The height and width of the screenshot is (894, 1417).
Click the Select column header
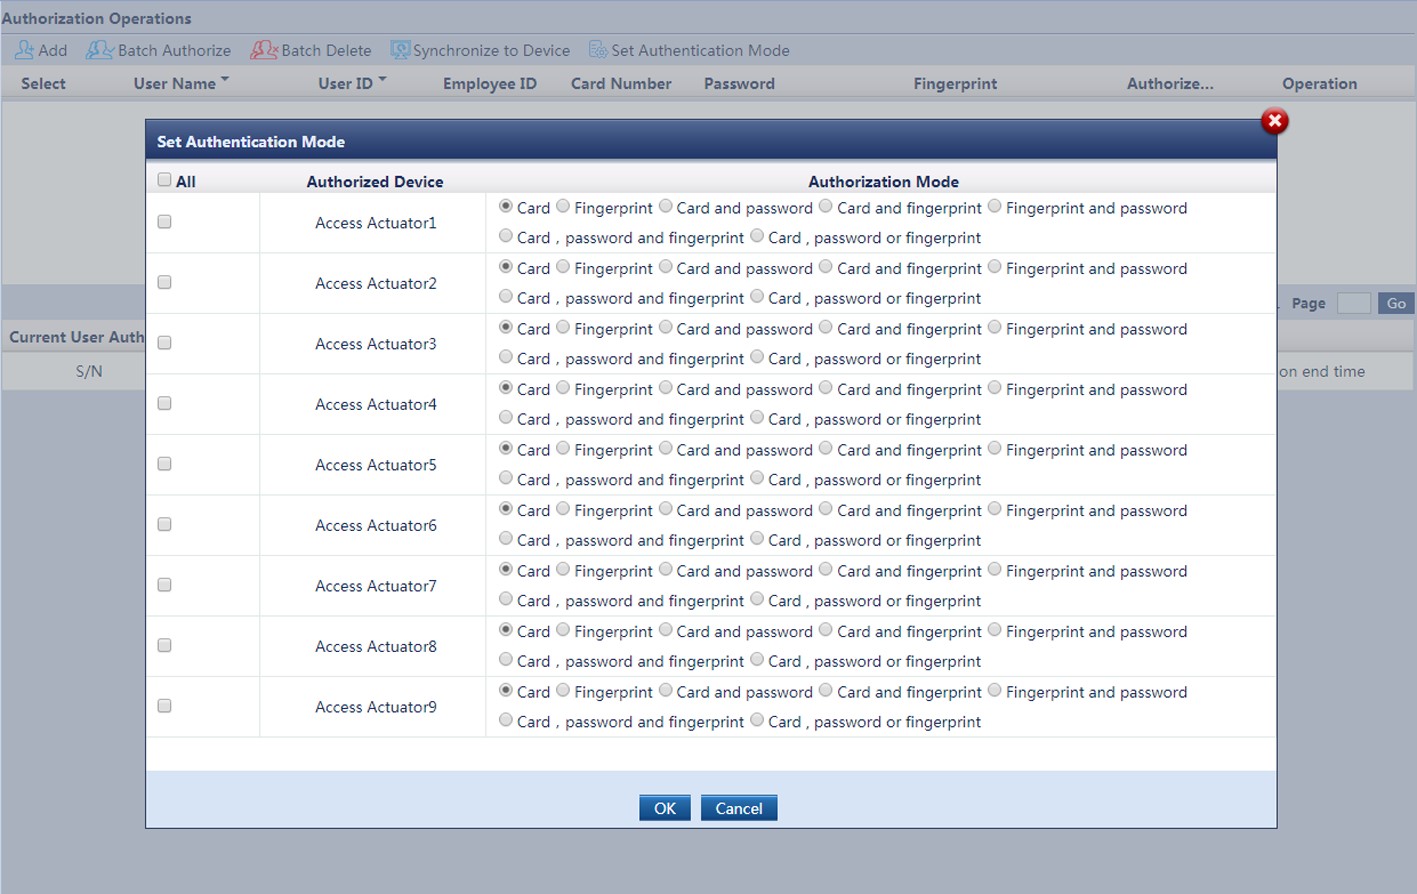(43, 84)
